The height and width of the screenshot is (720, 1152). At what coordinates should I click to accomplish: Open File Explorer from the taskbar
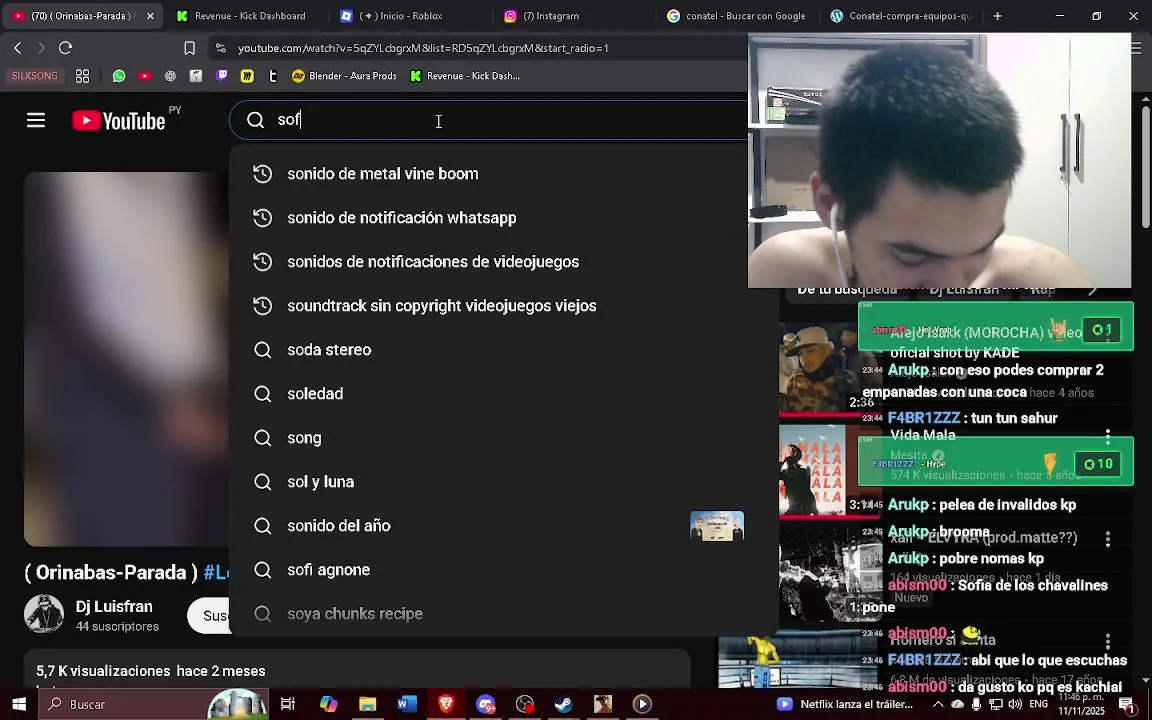367,704
